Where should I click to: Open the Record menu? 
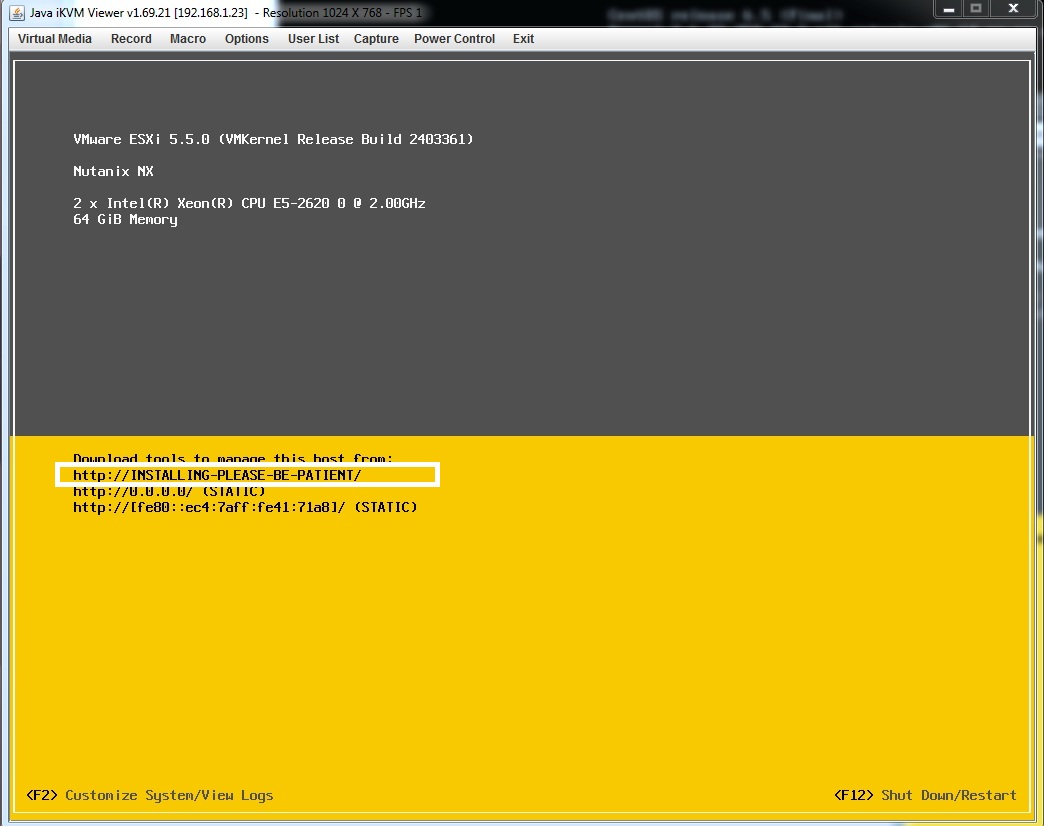pos(131,39)
